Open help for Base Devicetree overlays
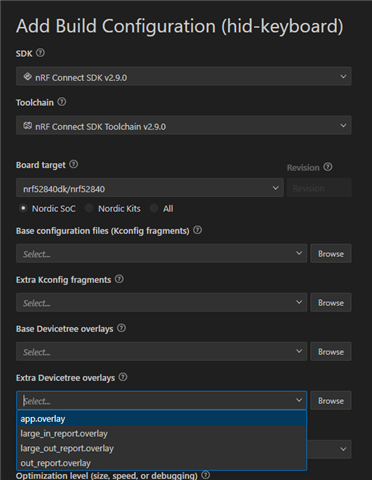The height and width of the screenshot is (480, 372). point(122,328)
